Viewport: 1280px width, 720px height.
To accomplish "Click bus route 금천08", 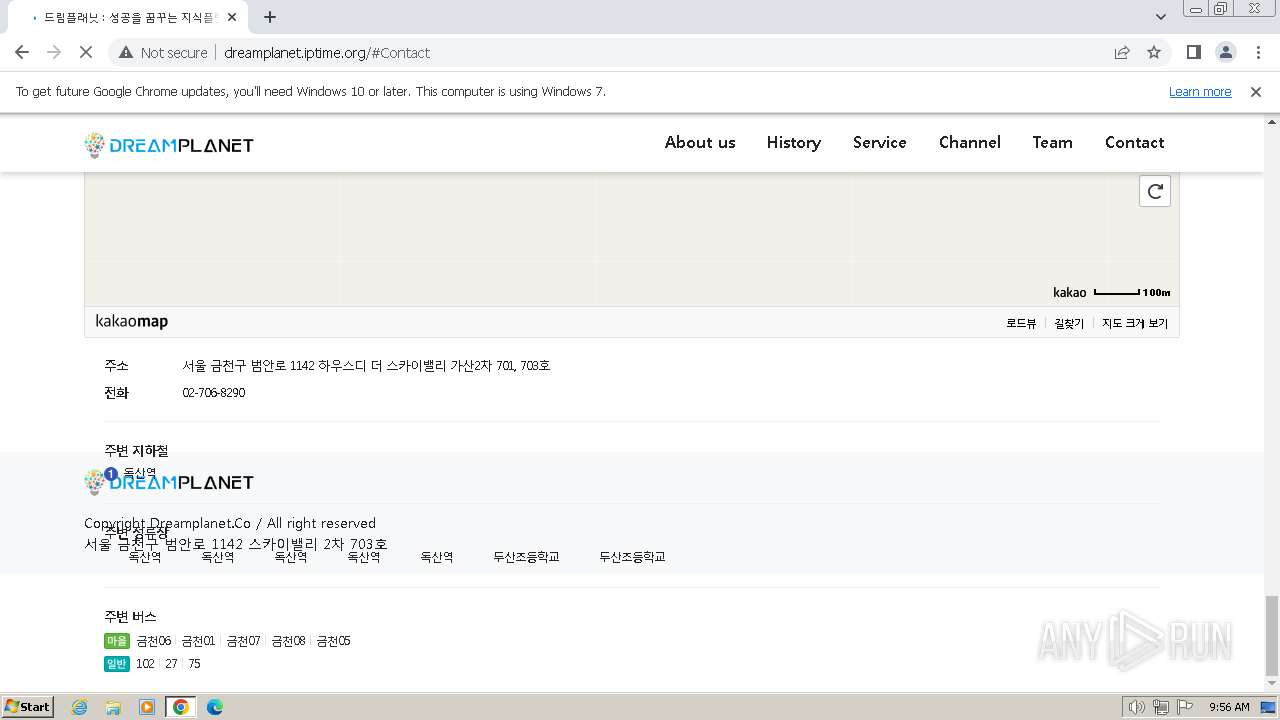I will point(288,640).
